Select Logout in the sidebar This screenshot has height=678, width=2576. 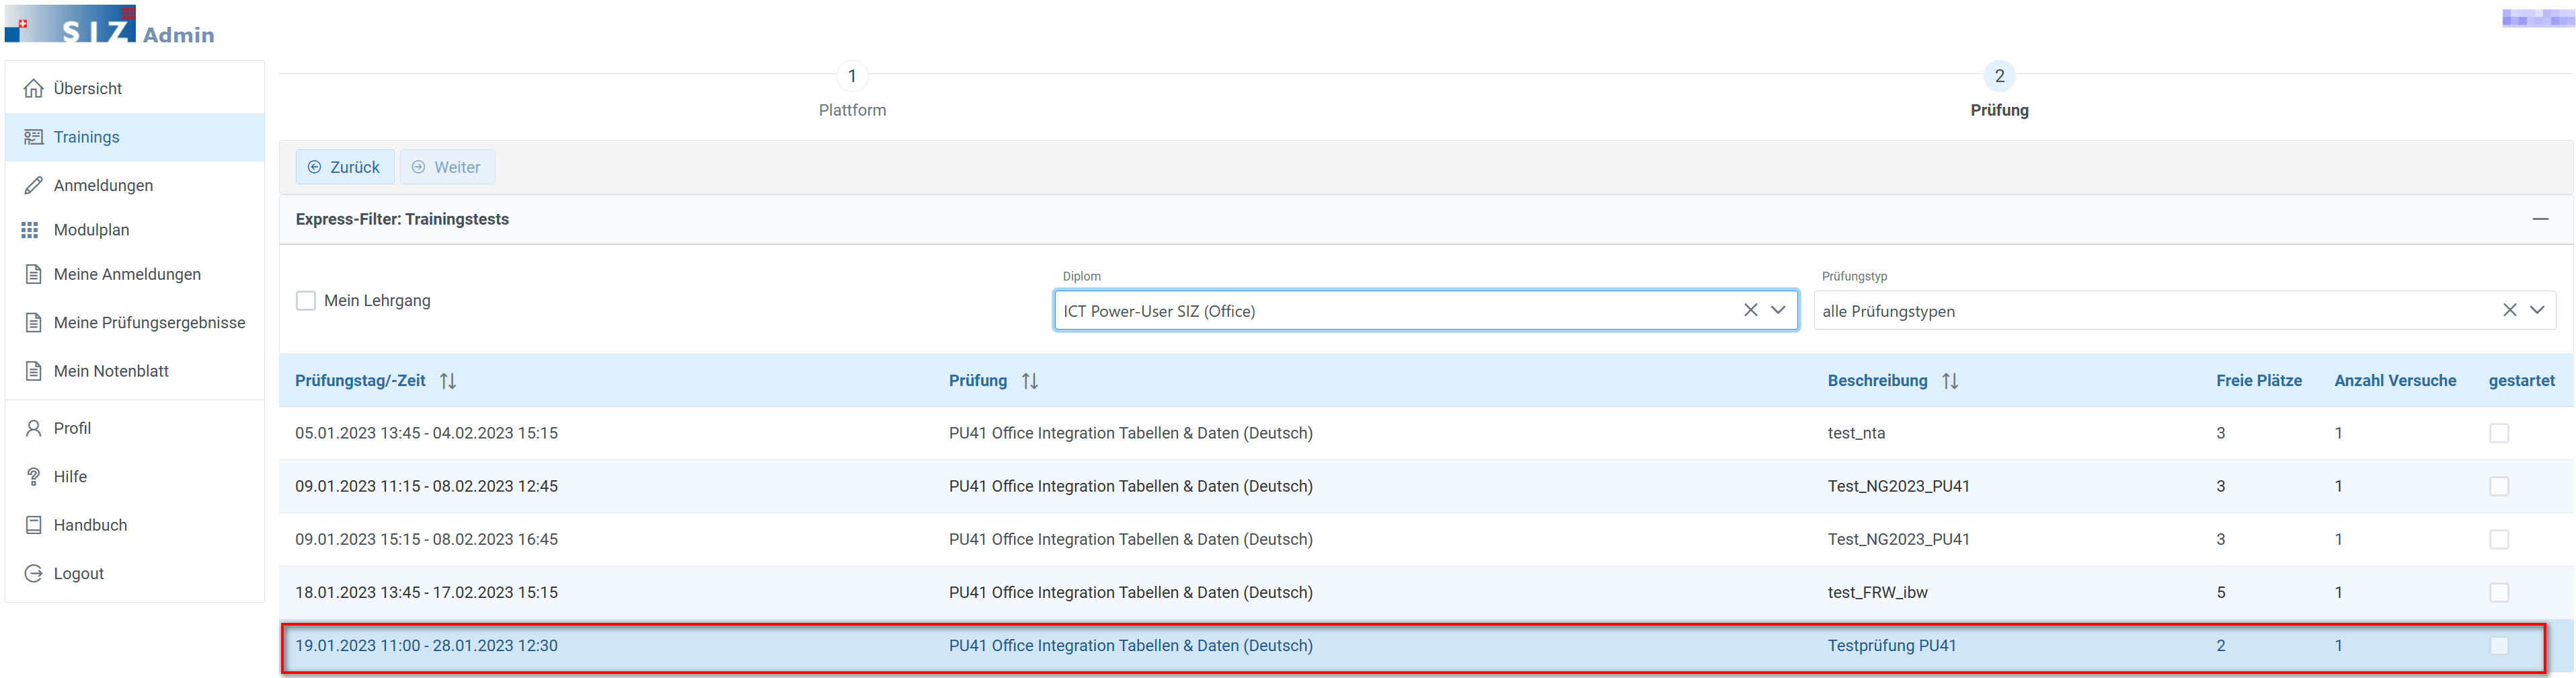[x=135, y=573]
